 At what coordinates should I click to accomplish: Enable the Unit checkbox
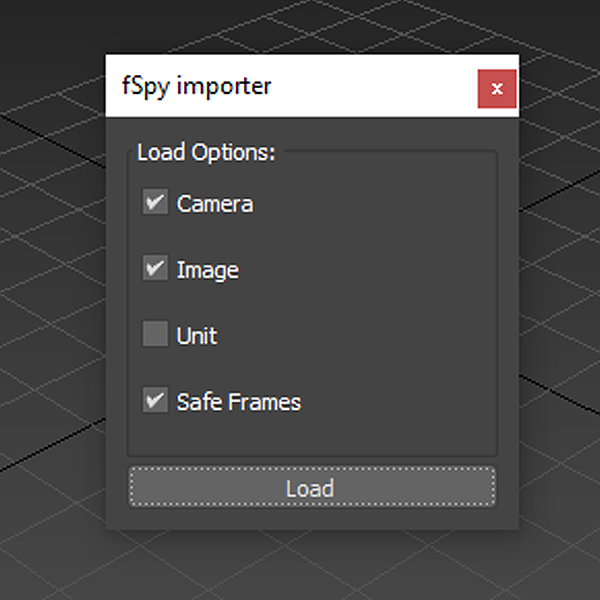[x=155, y=334]
